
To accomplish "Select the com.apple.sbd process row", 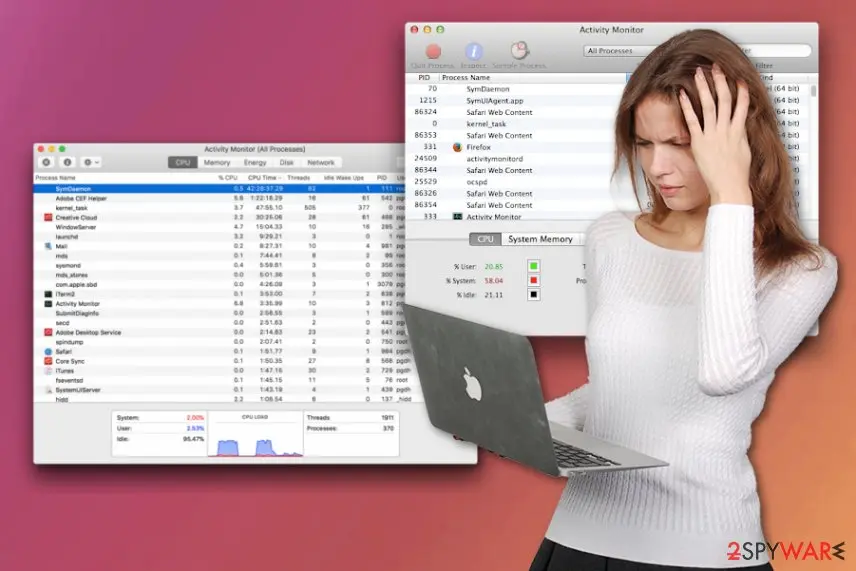I will click(219, 284).
